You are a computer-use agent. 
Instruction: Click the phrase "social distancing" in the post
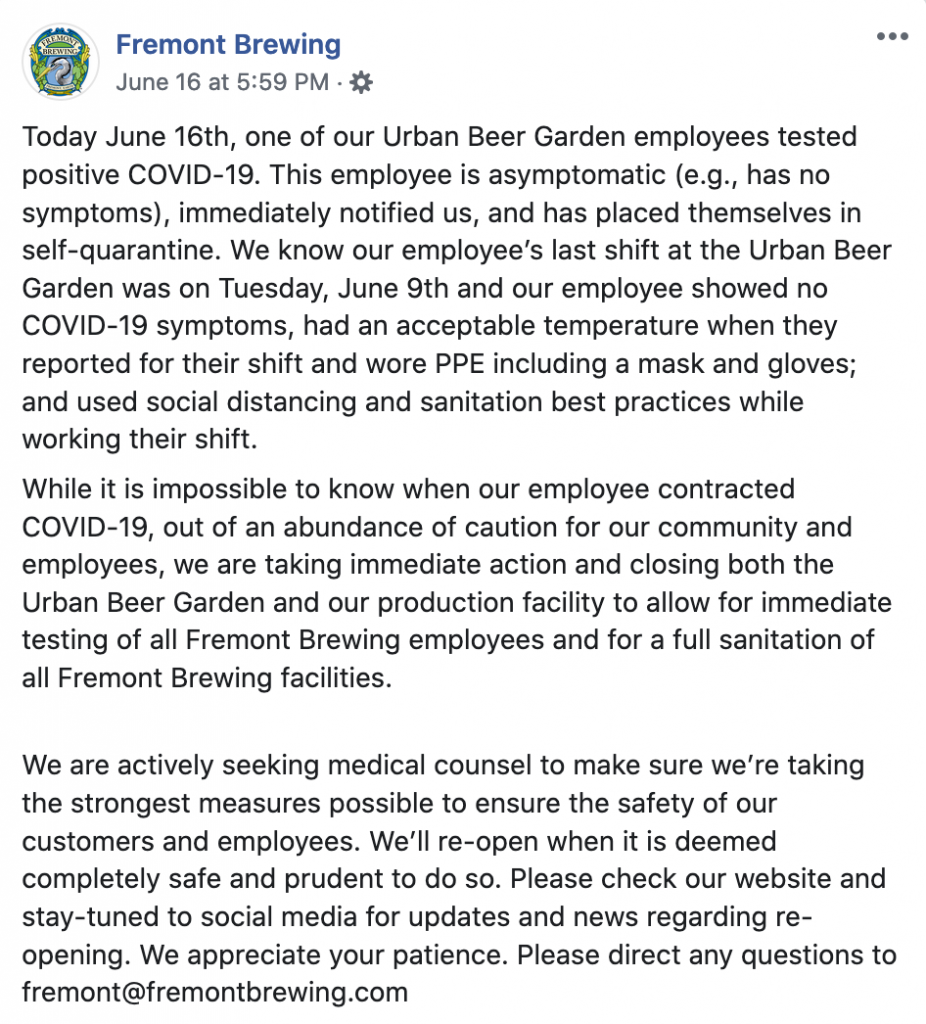[x=251, y=402]
